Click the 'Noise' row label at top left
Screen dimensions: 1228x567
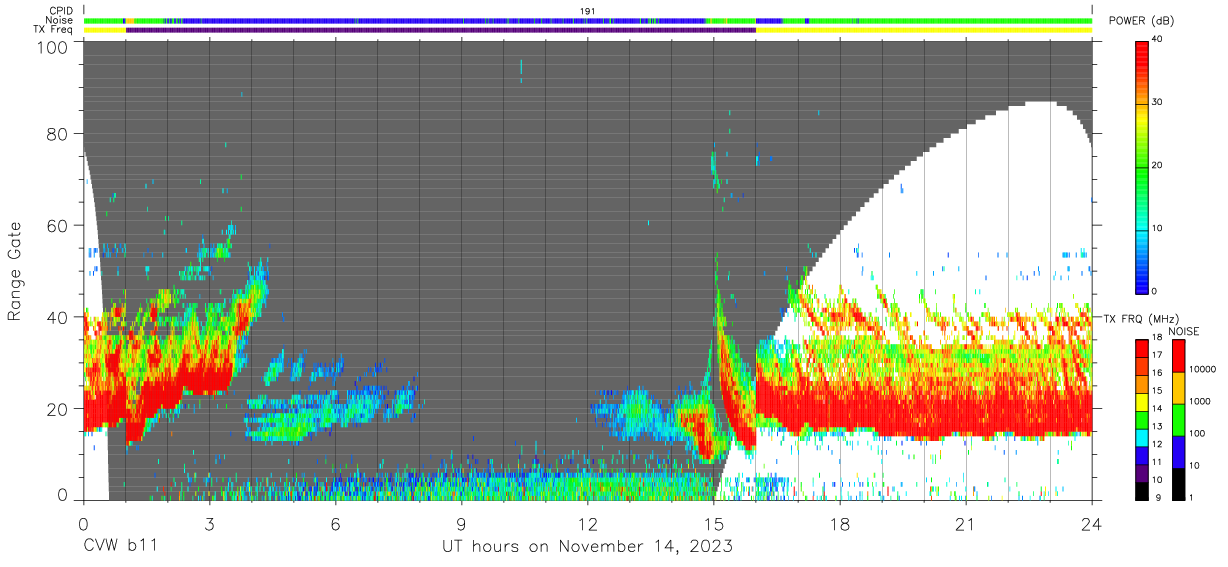60,20
